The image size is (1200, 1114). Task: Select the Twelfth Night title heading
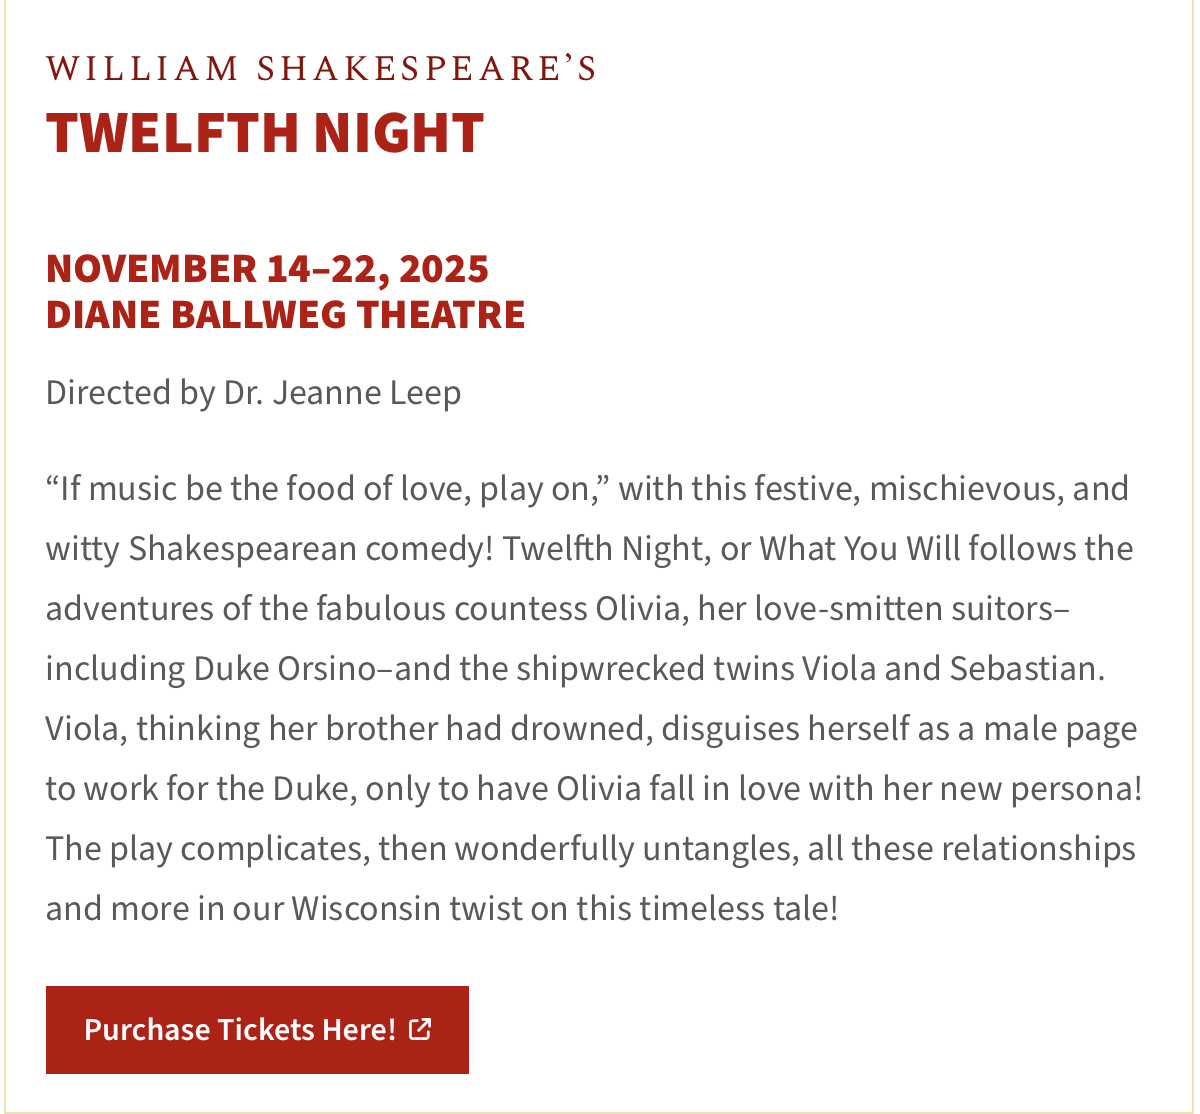[265, 132]
